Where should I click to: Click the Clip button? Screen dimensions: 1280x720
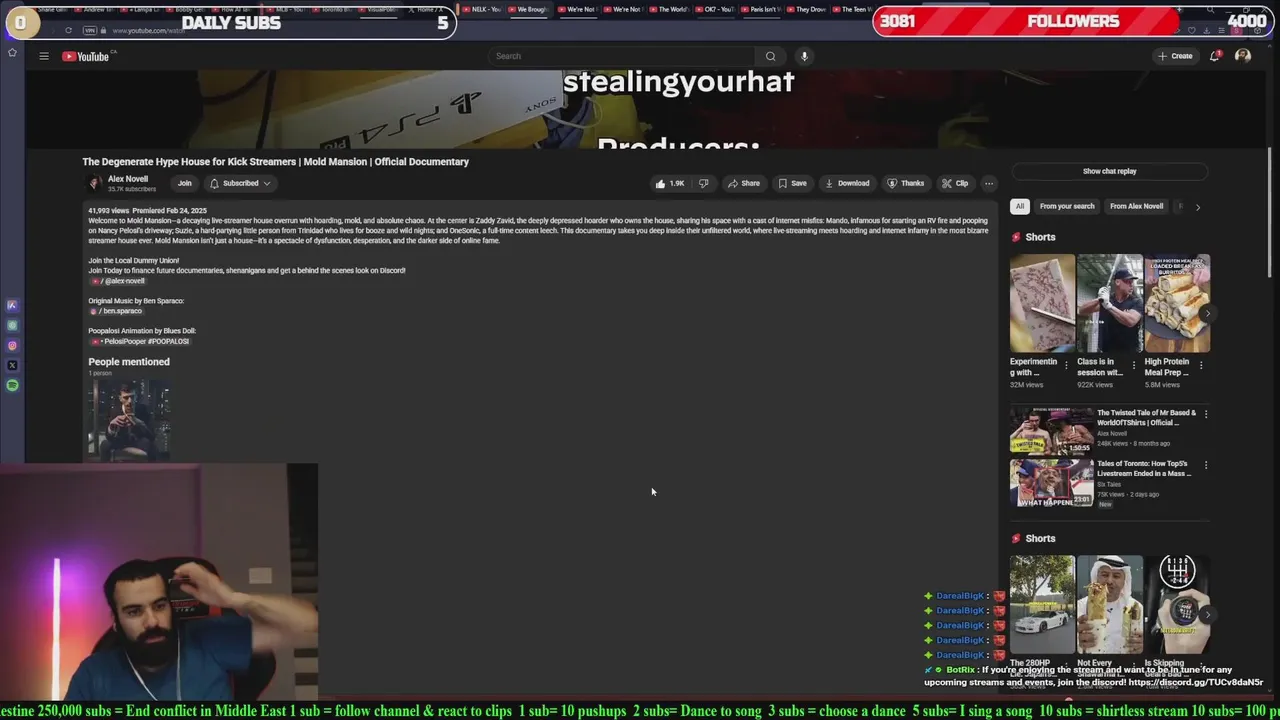(x=955, y=183)
